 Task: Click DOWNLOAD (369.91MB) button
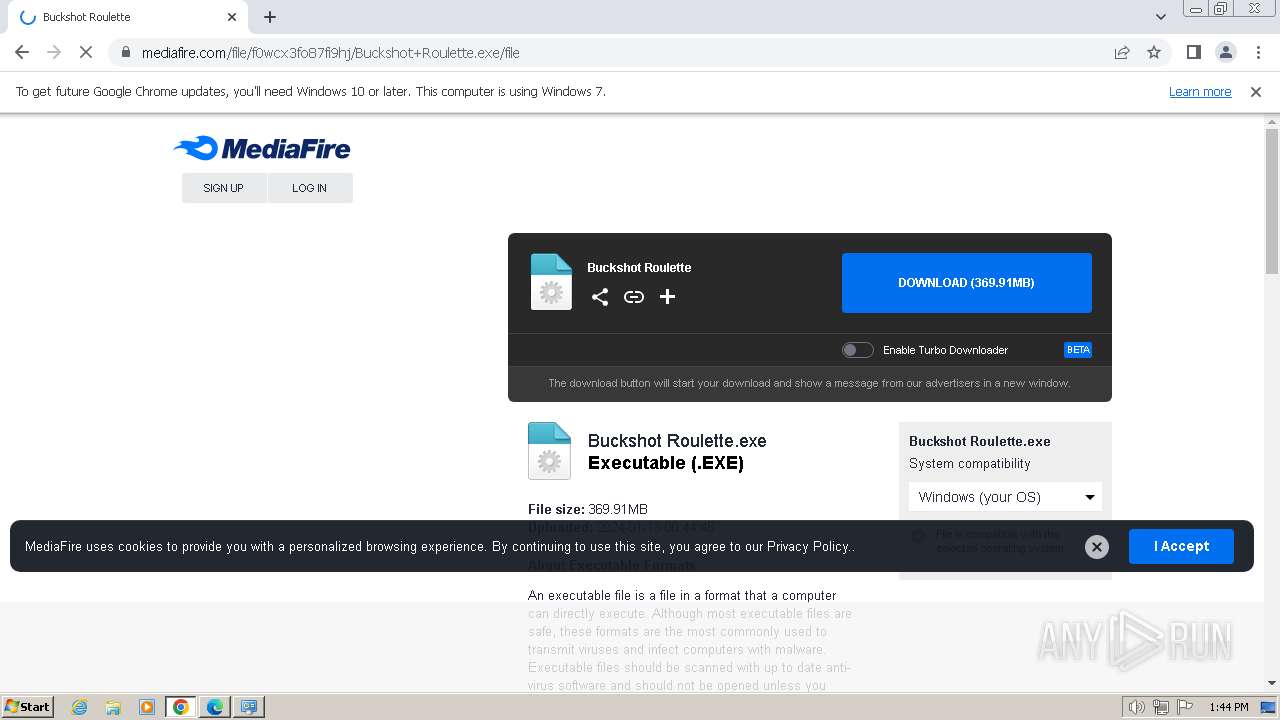tap(966, 283)
